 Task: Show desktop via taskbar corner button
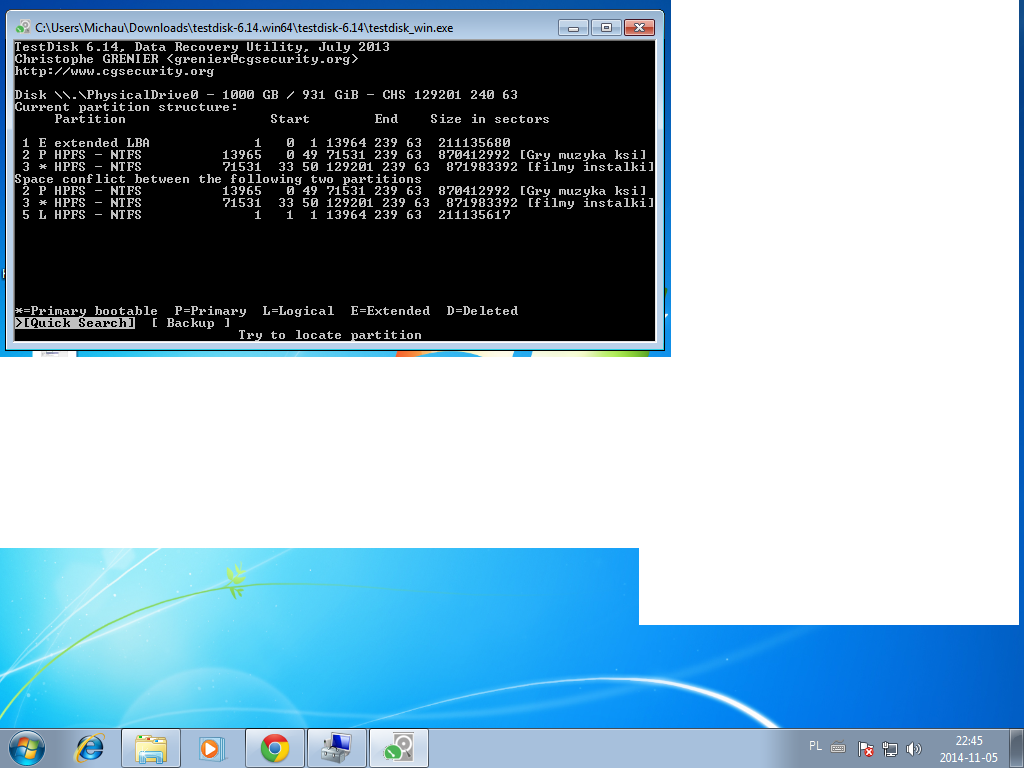[x=1019, y=748]
